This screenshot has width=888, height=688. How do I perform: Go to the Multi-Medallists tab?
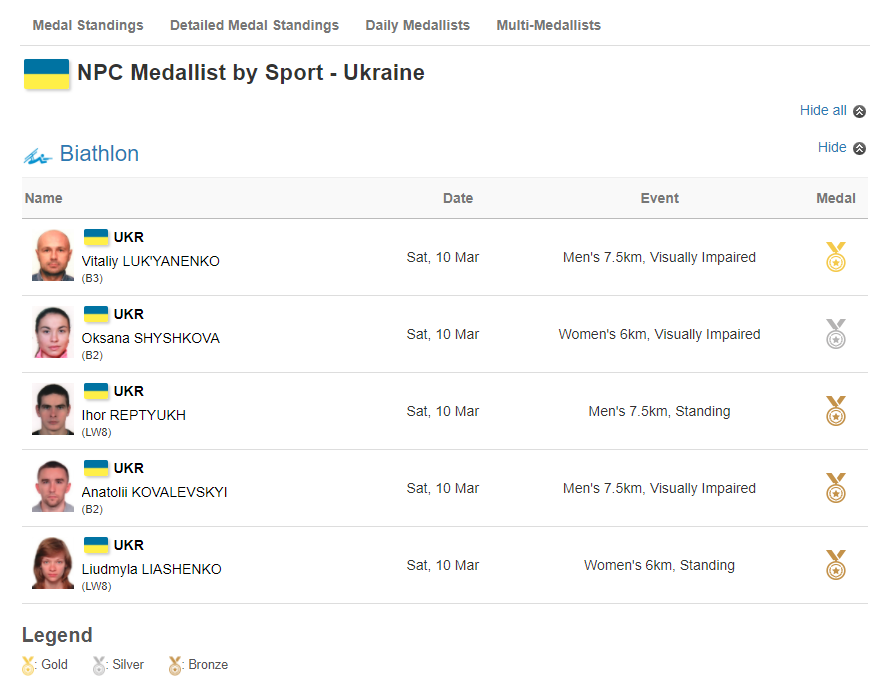point(548,25)
